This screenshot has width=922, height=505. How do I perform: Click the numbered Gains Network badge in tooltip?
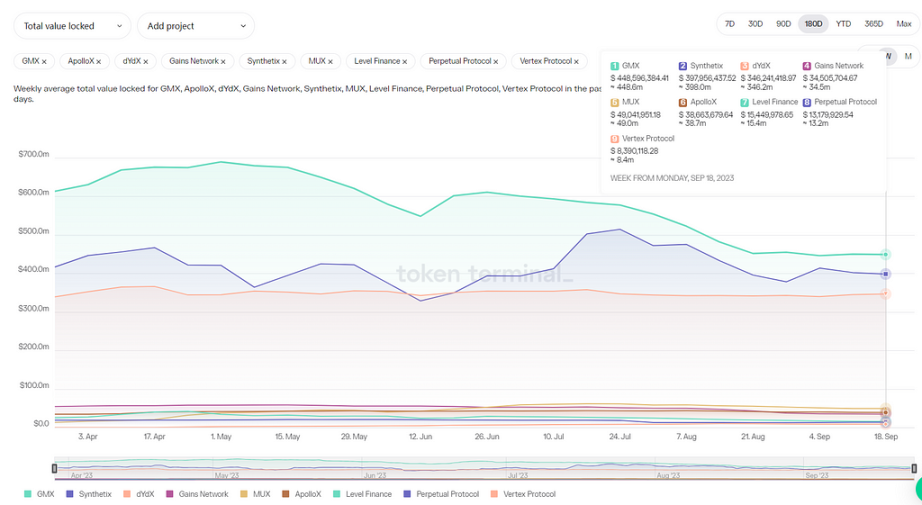tap(807, 66)
